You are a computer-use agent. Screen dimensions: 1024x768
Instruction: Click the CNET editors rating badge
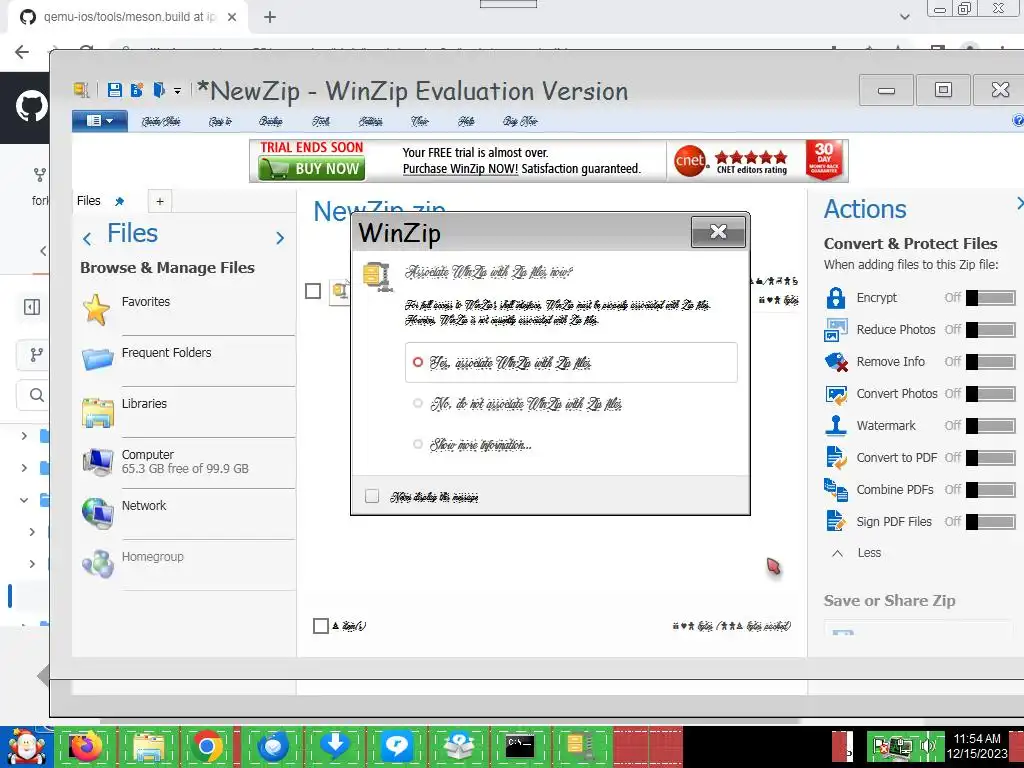pyautogui.click(x=731, y=161)
